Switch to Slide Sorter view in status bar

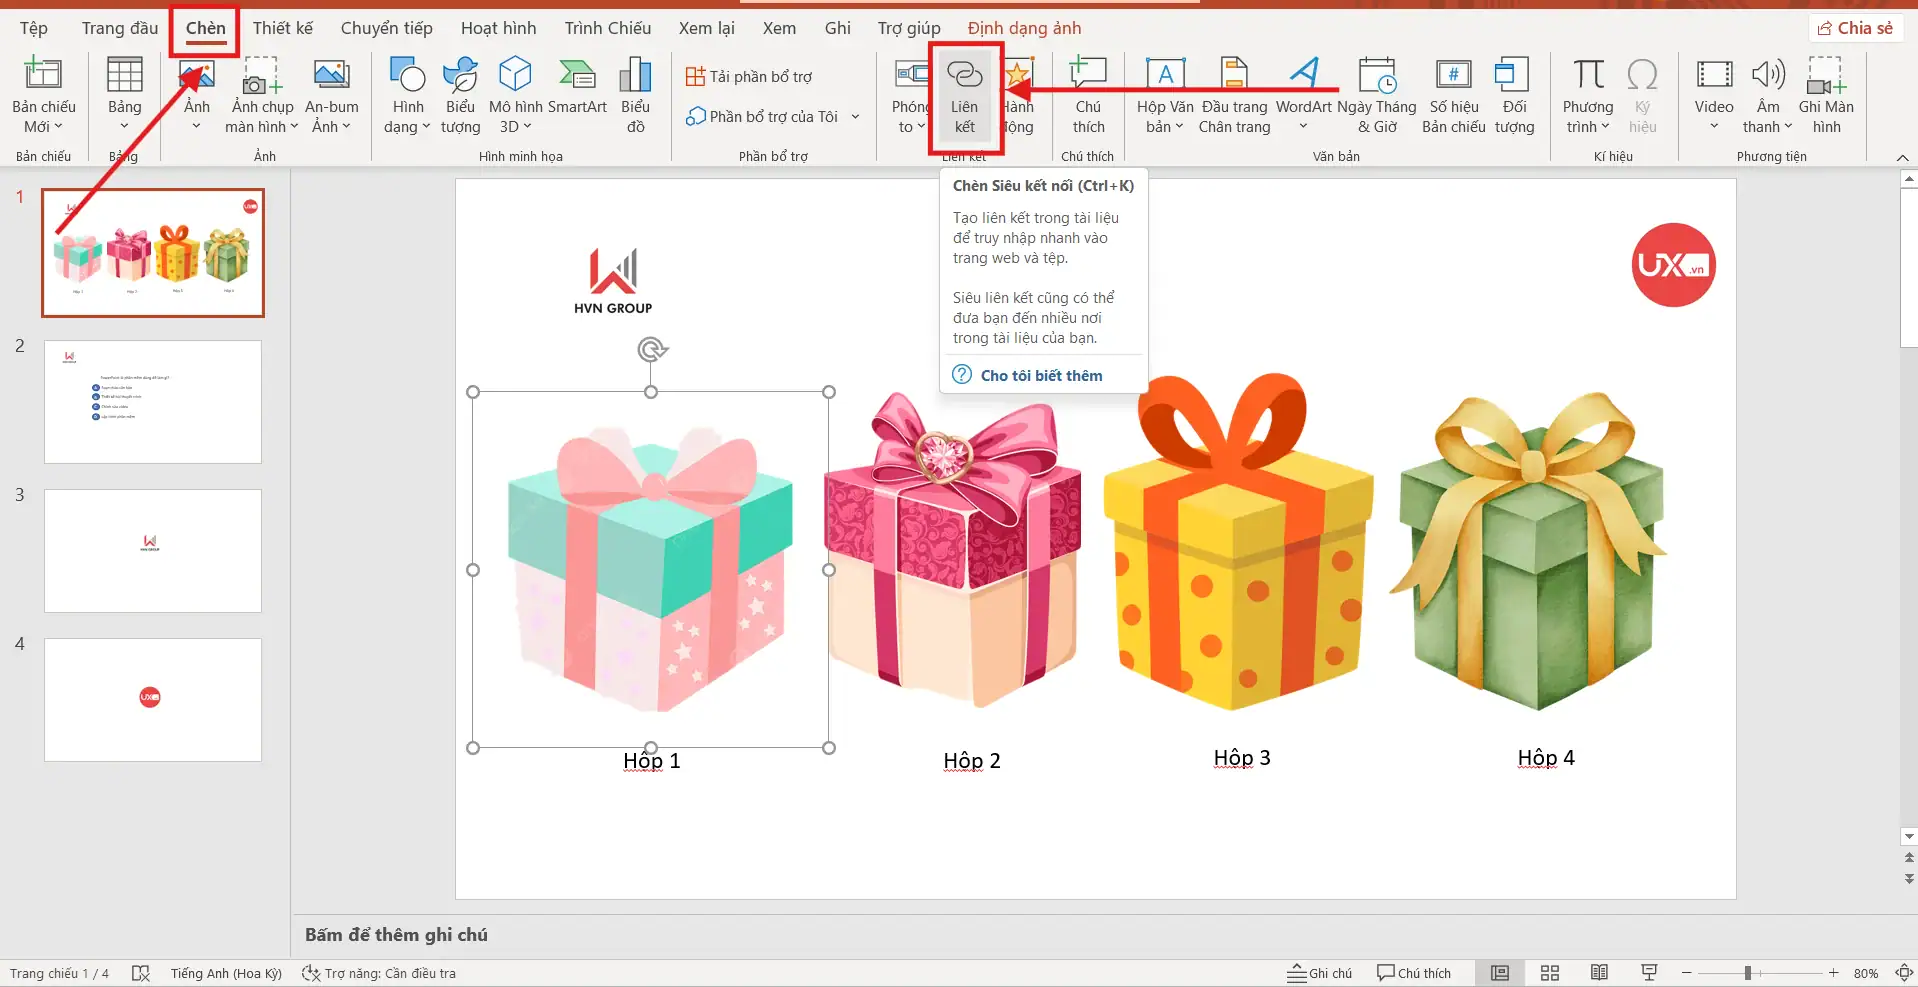1550,973
